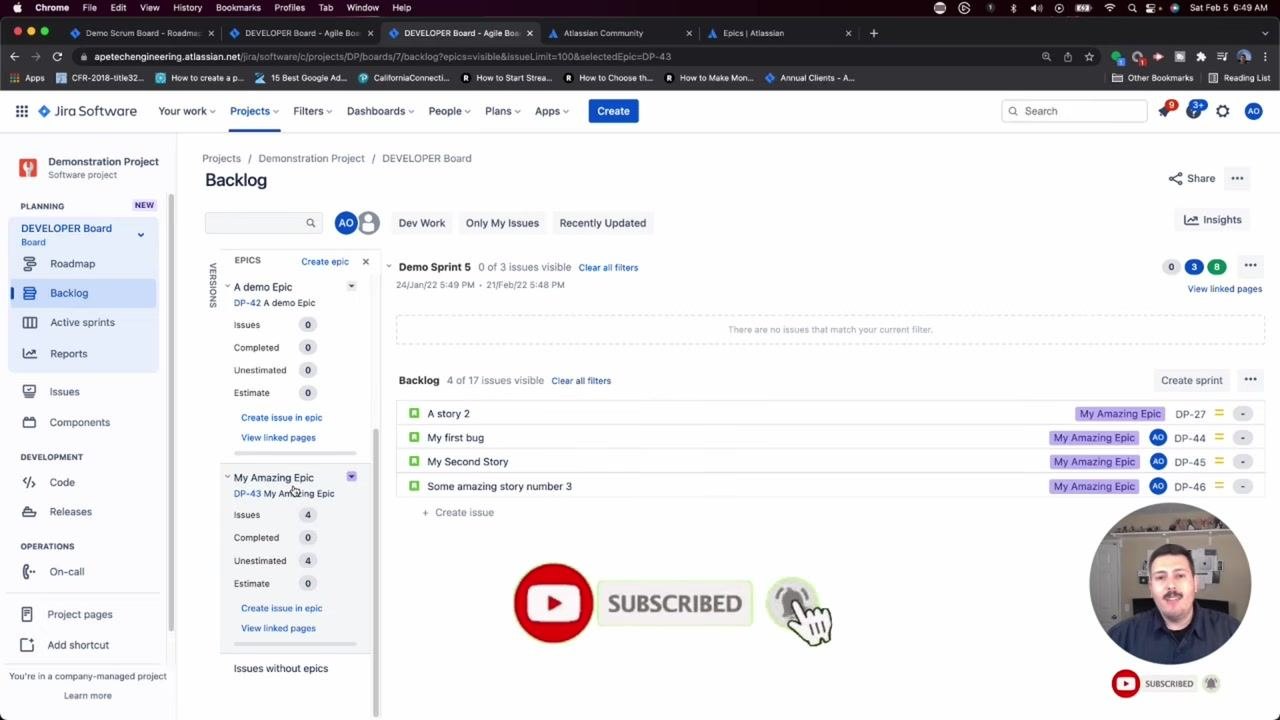This screenshot has width=1280, height=720.
Task: Click the Active sprints sidebar icon
Action: tap(30, 322)
